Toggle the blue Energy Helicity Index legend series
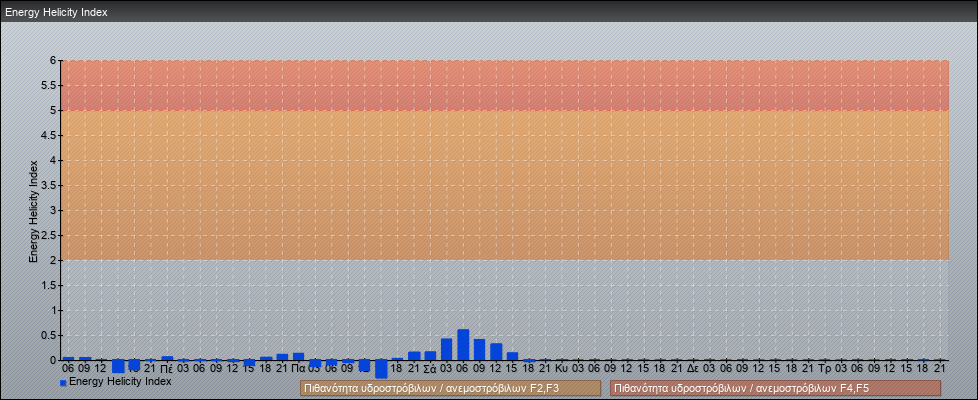Image resolution: width=978 pixels, height=400 pixels. pyautogui.click(x=115, y=381)
